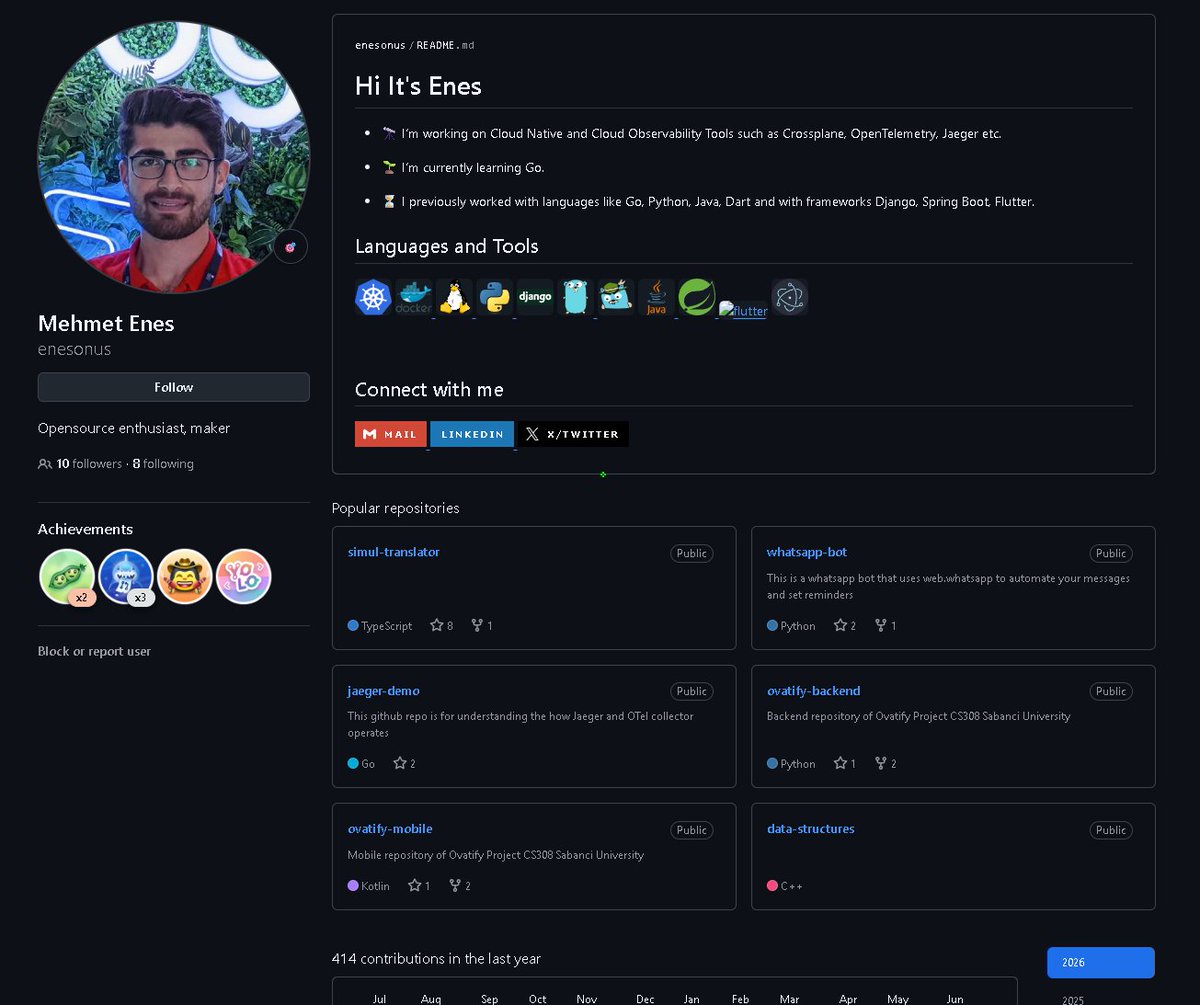Click the 'Languages and Tools' heading

pos(447,246)
